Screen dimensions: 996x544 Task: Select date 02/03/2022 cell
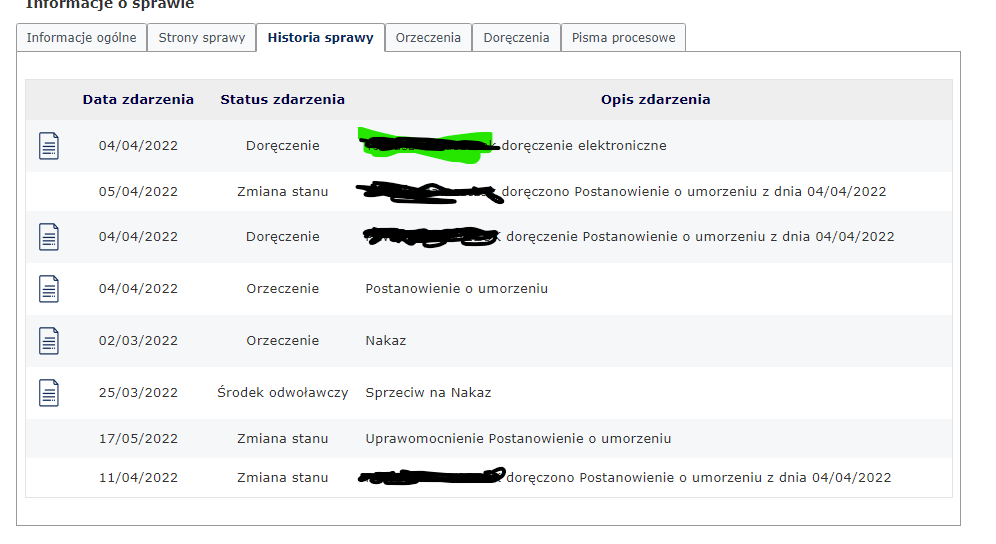click(x=138, y=341)
